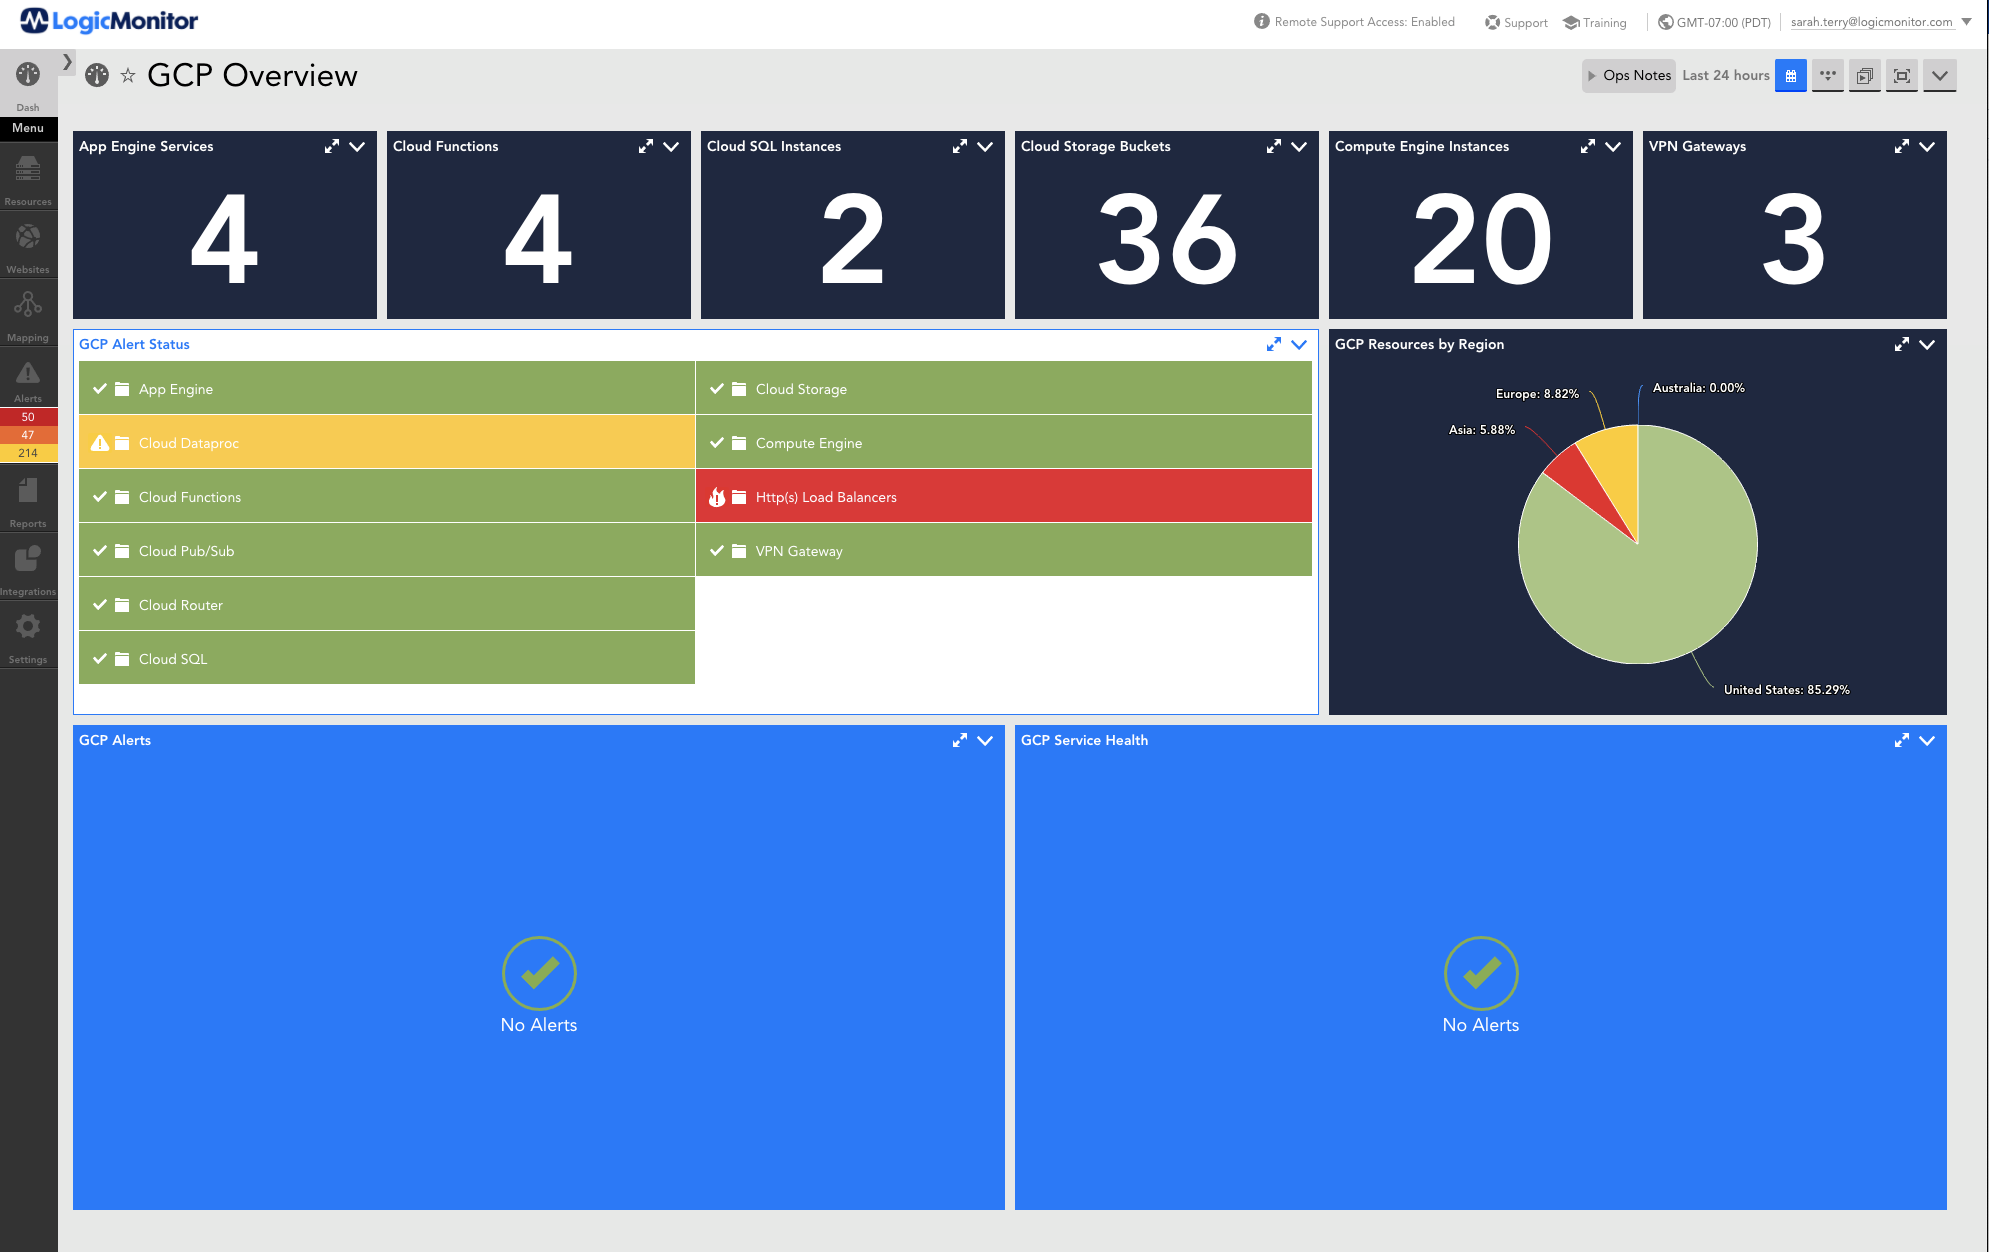Star the GCP Overview dashboard as favorite
Viewport: 1989px width, 1252px height.
(128, 76)
